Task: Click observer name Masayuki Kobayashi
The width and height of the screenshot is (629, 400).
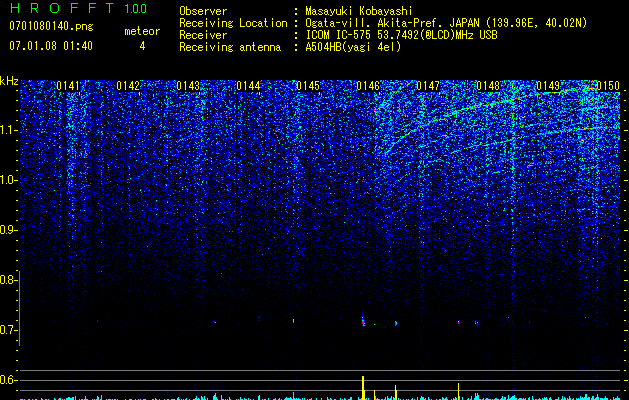Action: click(359, 11)
